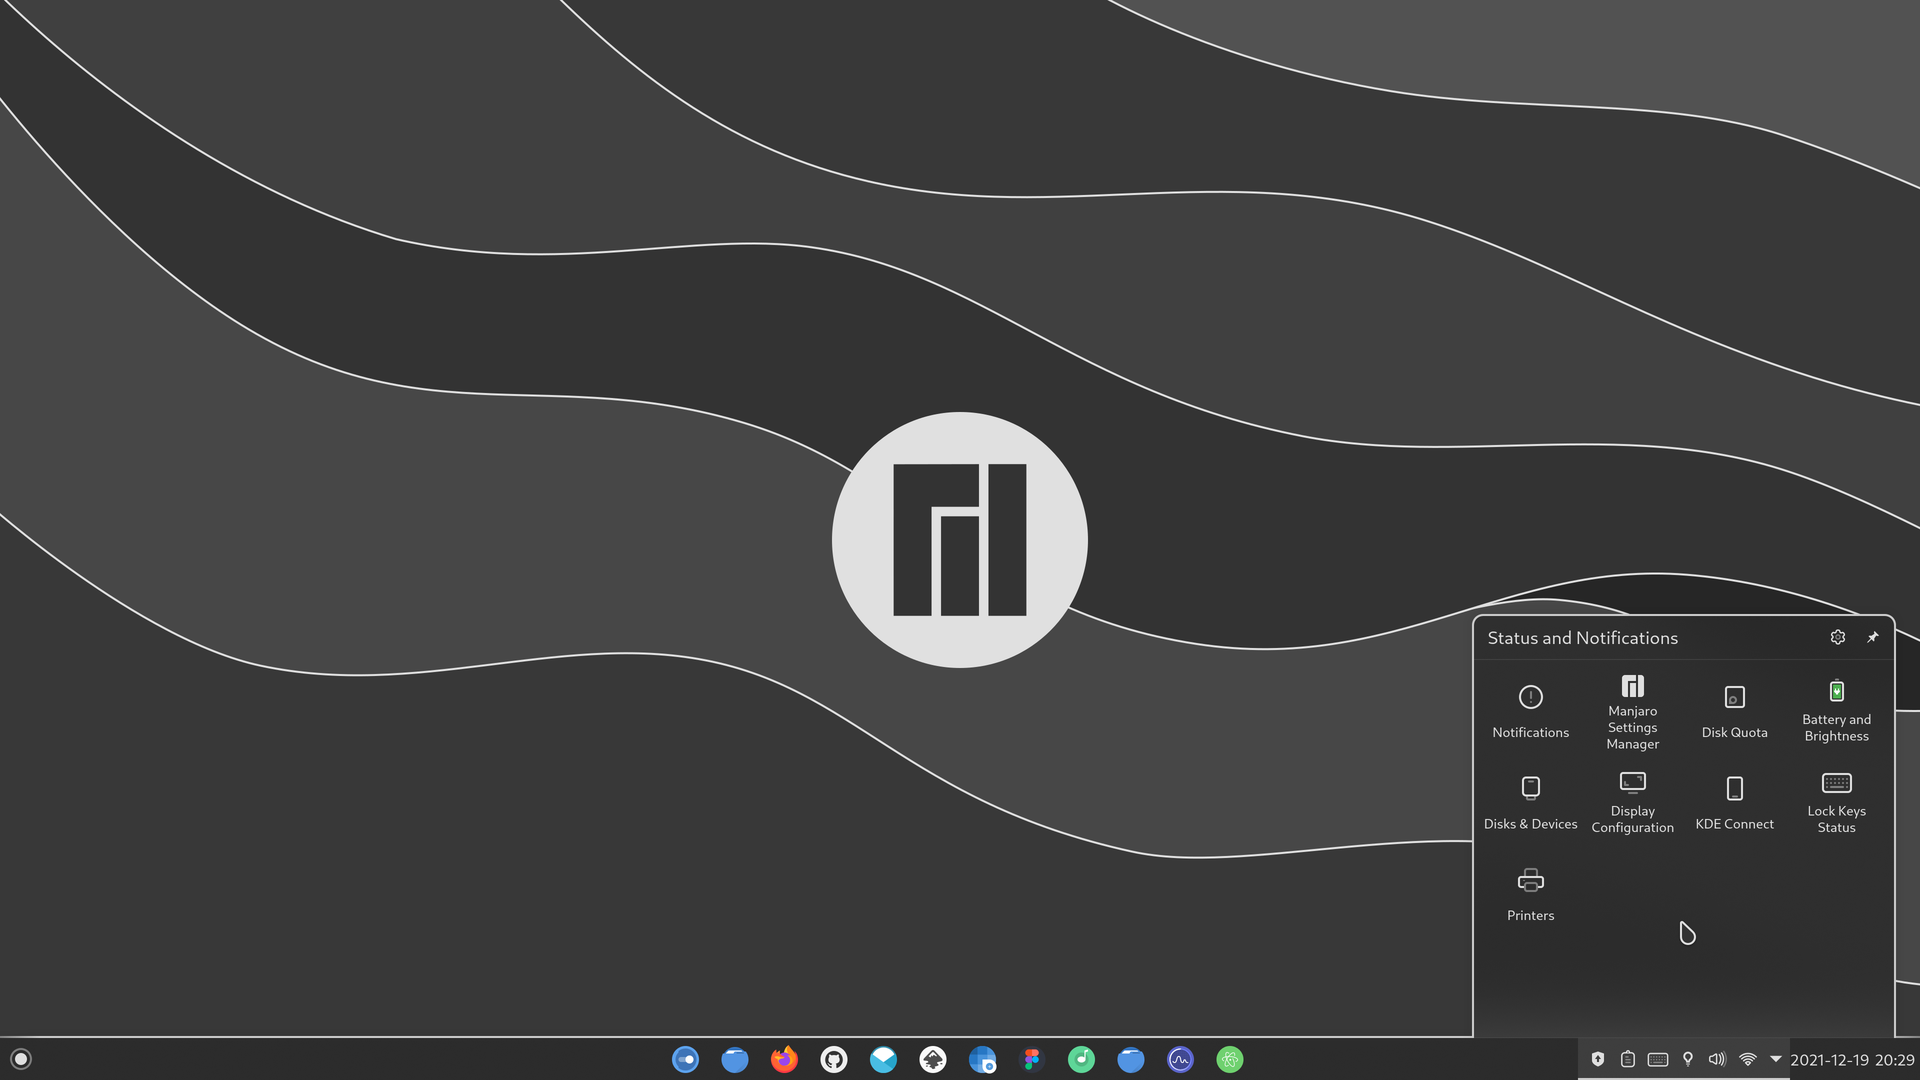Image resolution: width=1920 pixels, height=1080 pixels.
Task: Launch the system monitor waveform icon
Action: [x=1180, y=1059]
